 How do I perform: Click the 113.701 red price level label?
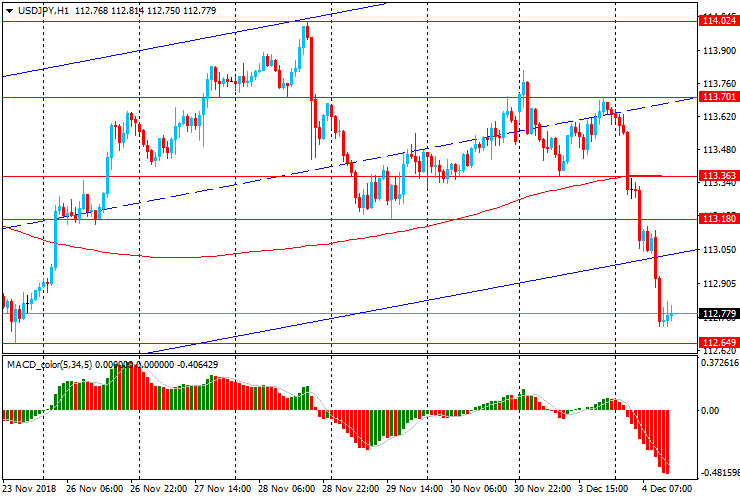point(719,97)
